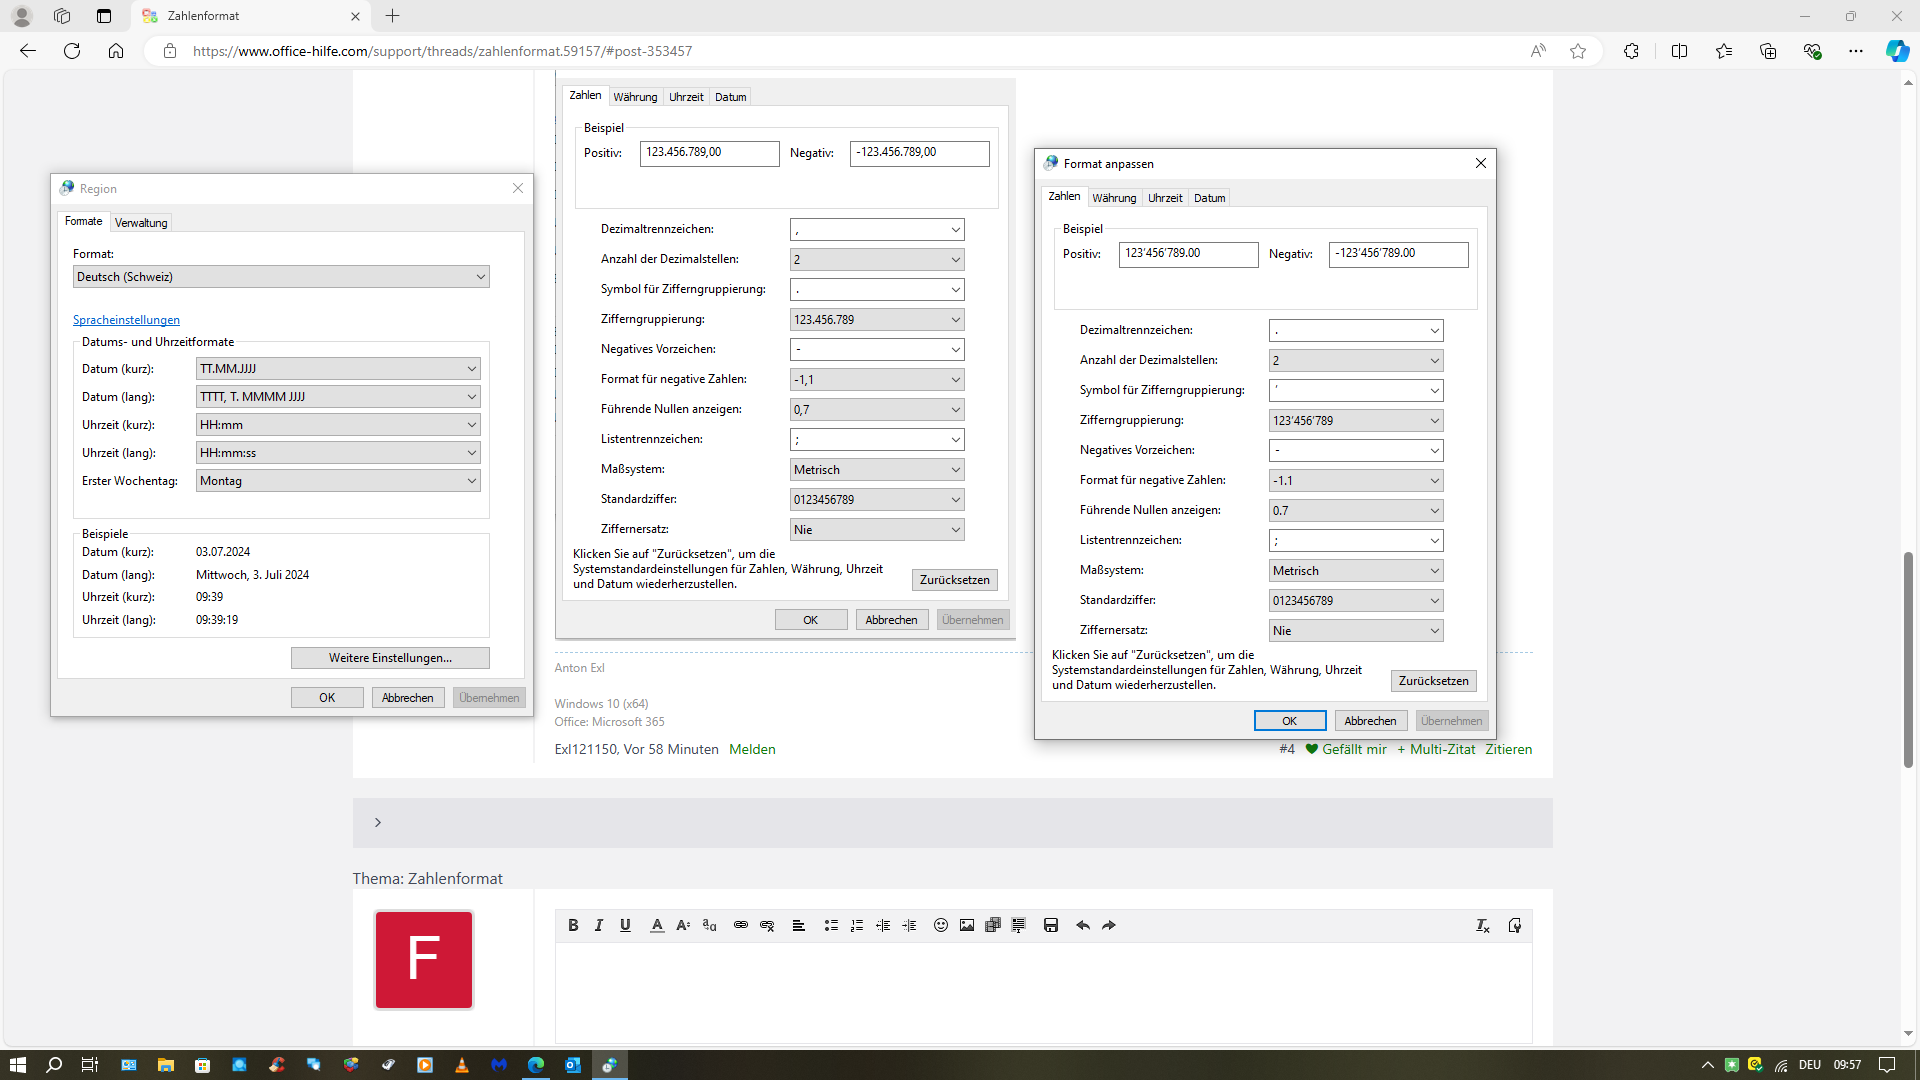Undo last editor action
The height and width of the screenshot is (1080, 1920).
[x=1083, y=926]
